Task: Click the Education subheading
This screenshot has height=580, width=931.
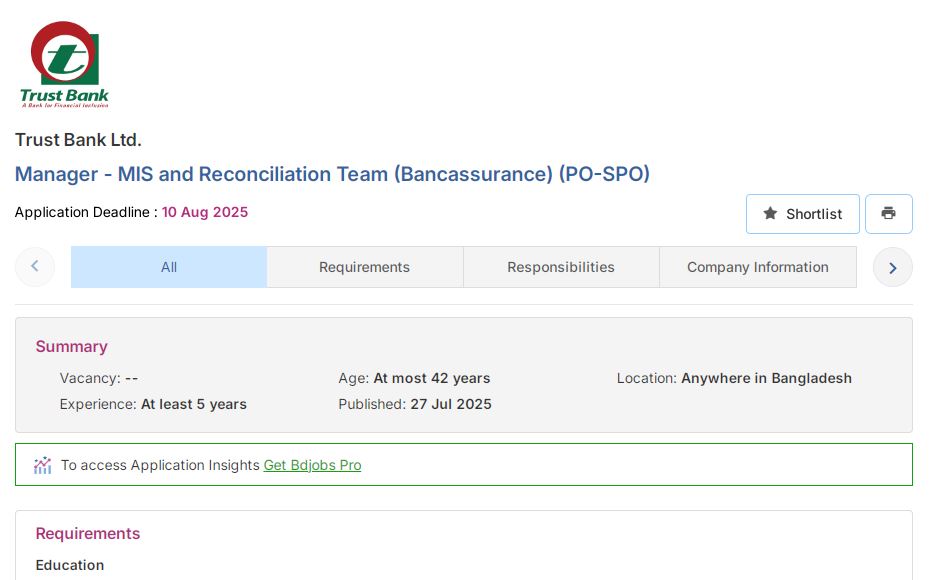Action: pyautogui.click(x=70, y=565)
